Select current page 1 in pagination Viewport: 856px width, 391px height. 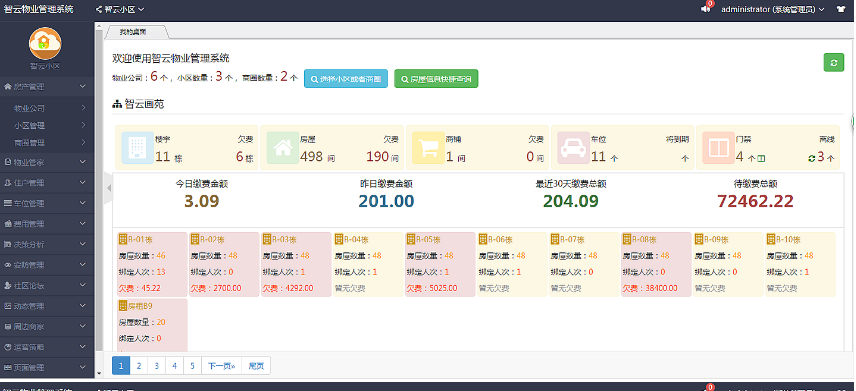tap(121, 366)
